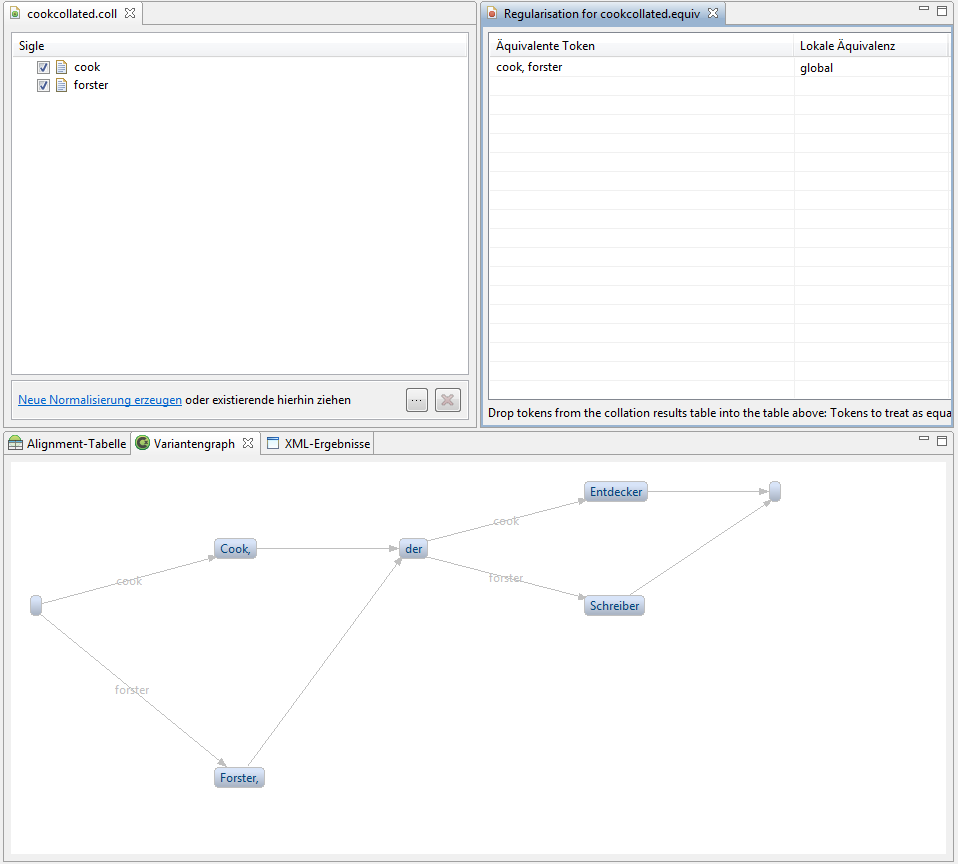This screenshot has width=958, height=864.
Task: Select the 'cook, forster' table row
Action: pyautogui.click(x=640, y=68)
